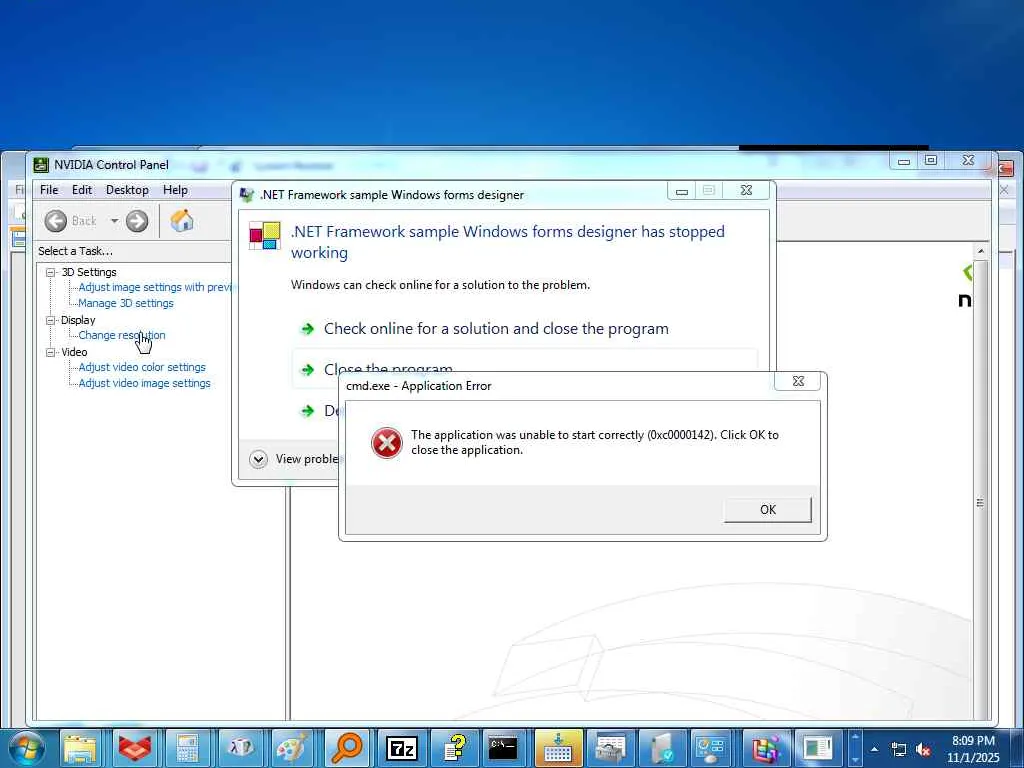Open Paint palette icon in taskbar

pos(293,748)
